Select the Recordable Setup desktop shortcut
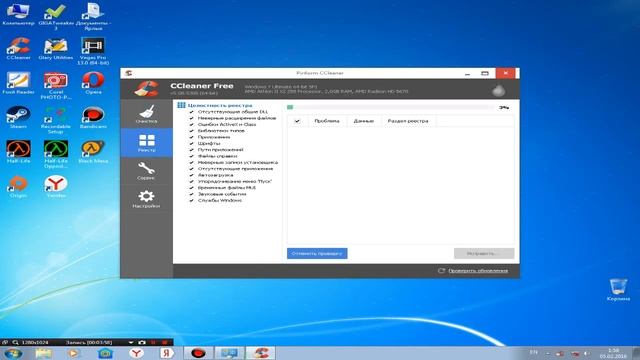 56,120
